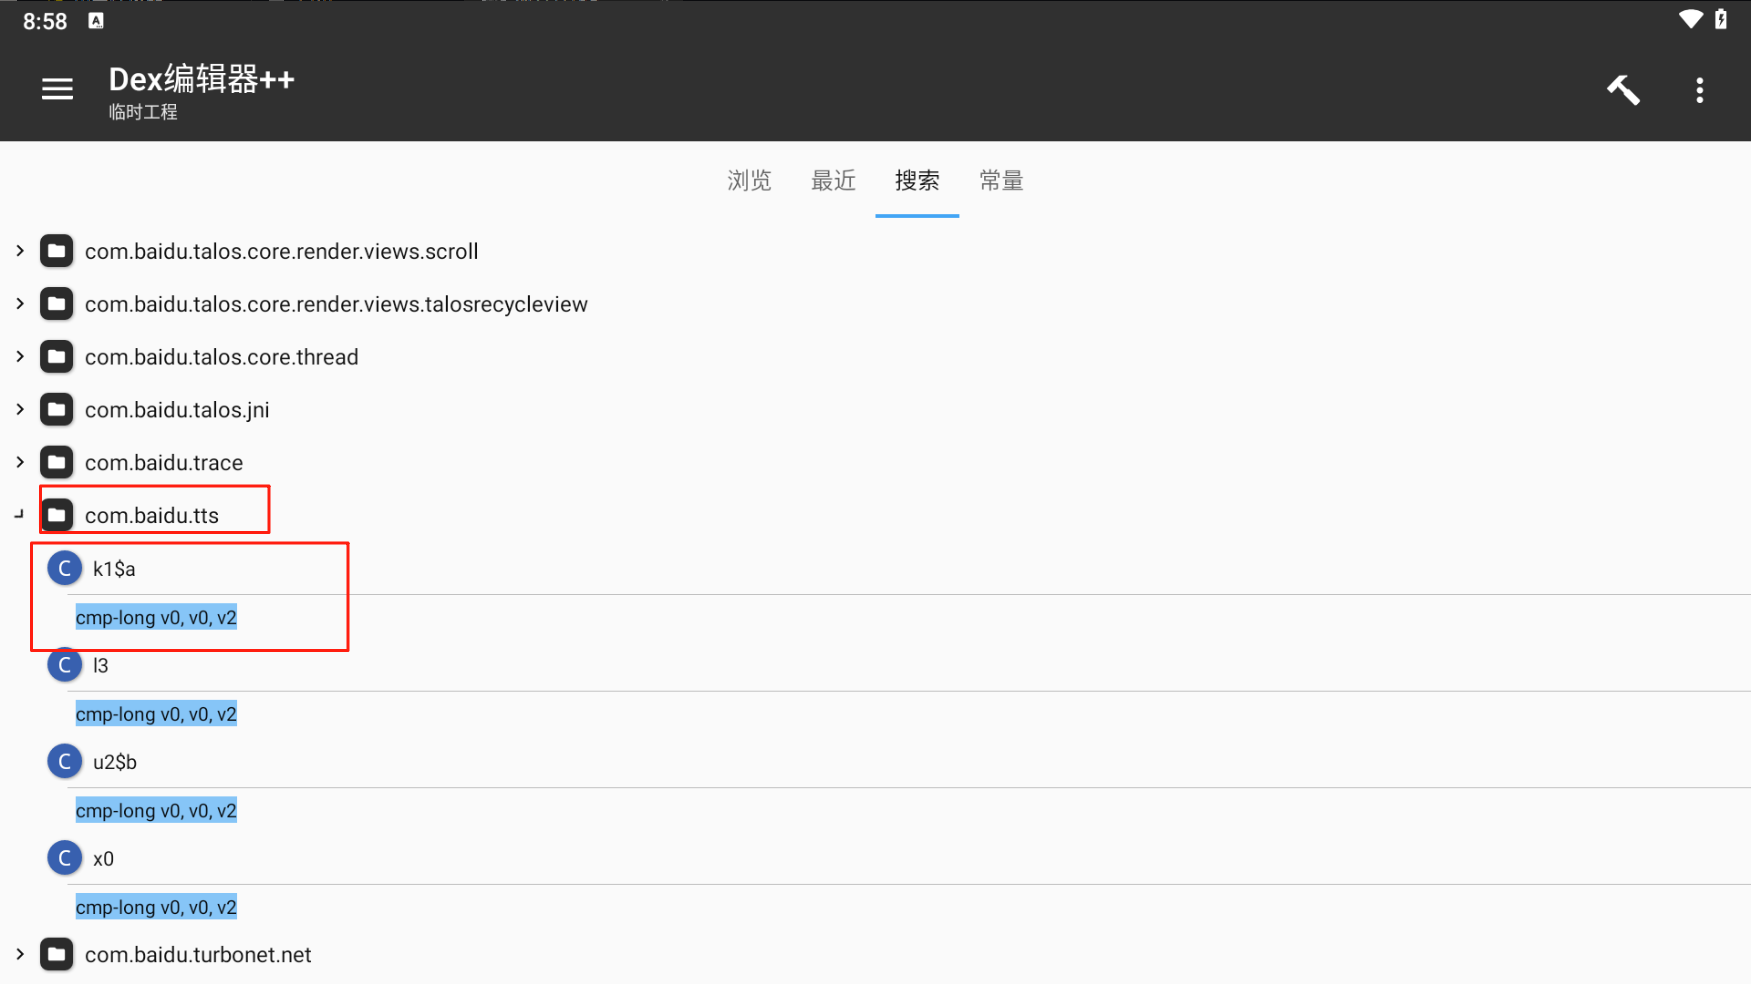
Task: Tap the status bar clock 8:58
Action: (45, 21)
